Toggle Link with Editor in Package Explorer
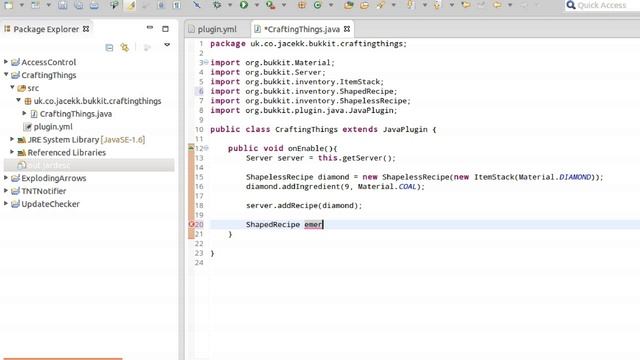This screenshot has height=360, width=640. [x=125, y=48]
